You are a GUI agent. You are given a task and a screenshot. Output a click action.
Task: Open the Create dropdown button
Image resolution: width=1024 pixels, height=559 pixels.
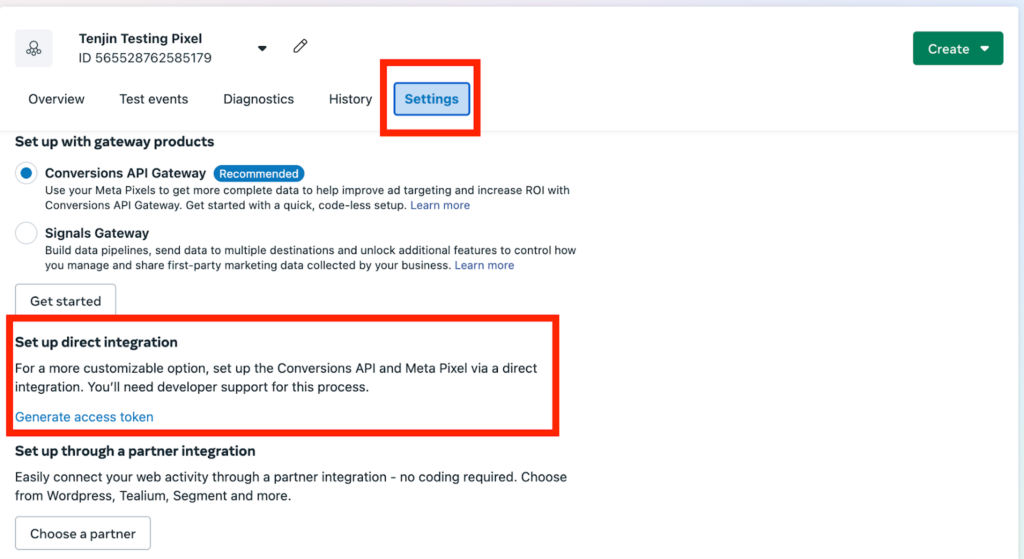pos(957,48)
